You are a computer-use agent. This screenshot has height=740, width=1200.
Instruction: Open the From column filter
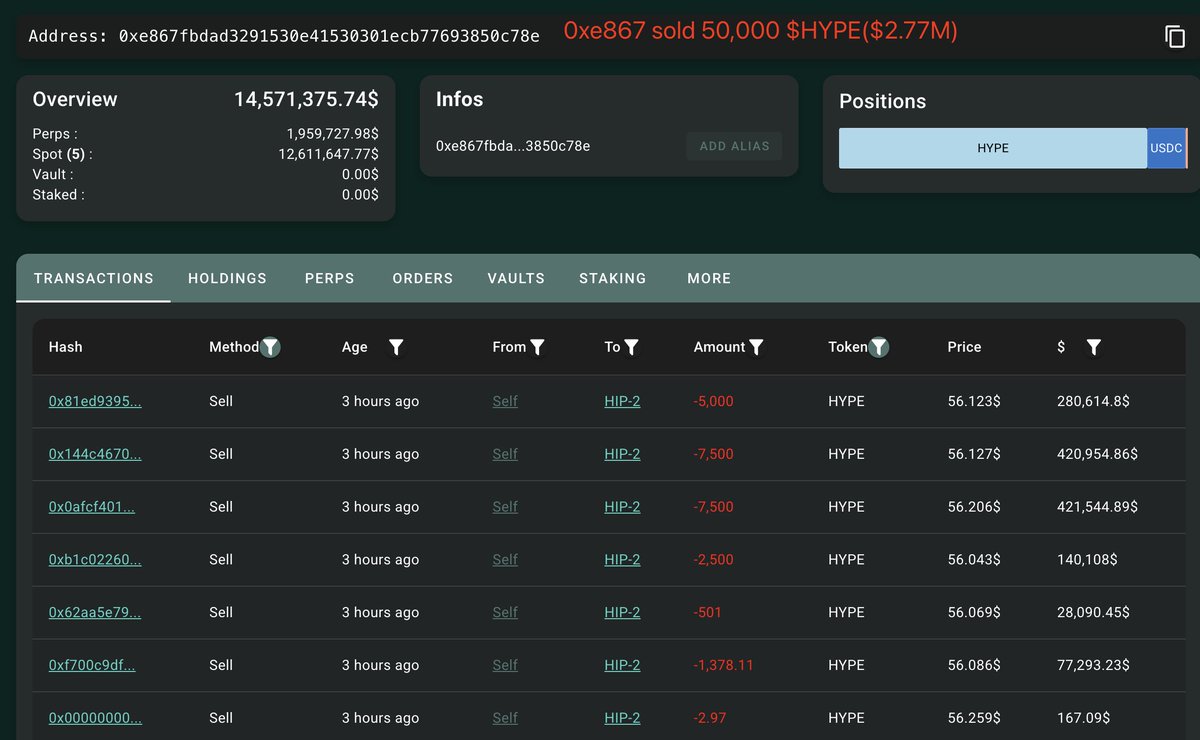click(x=537, y=347)
